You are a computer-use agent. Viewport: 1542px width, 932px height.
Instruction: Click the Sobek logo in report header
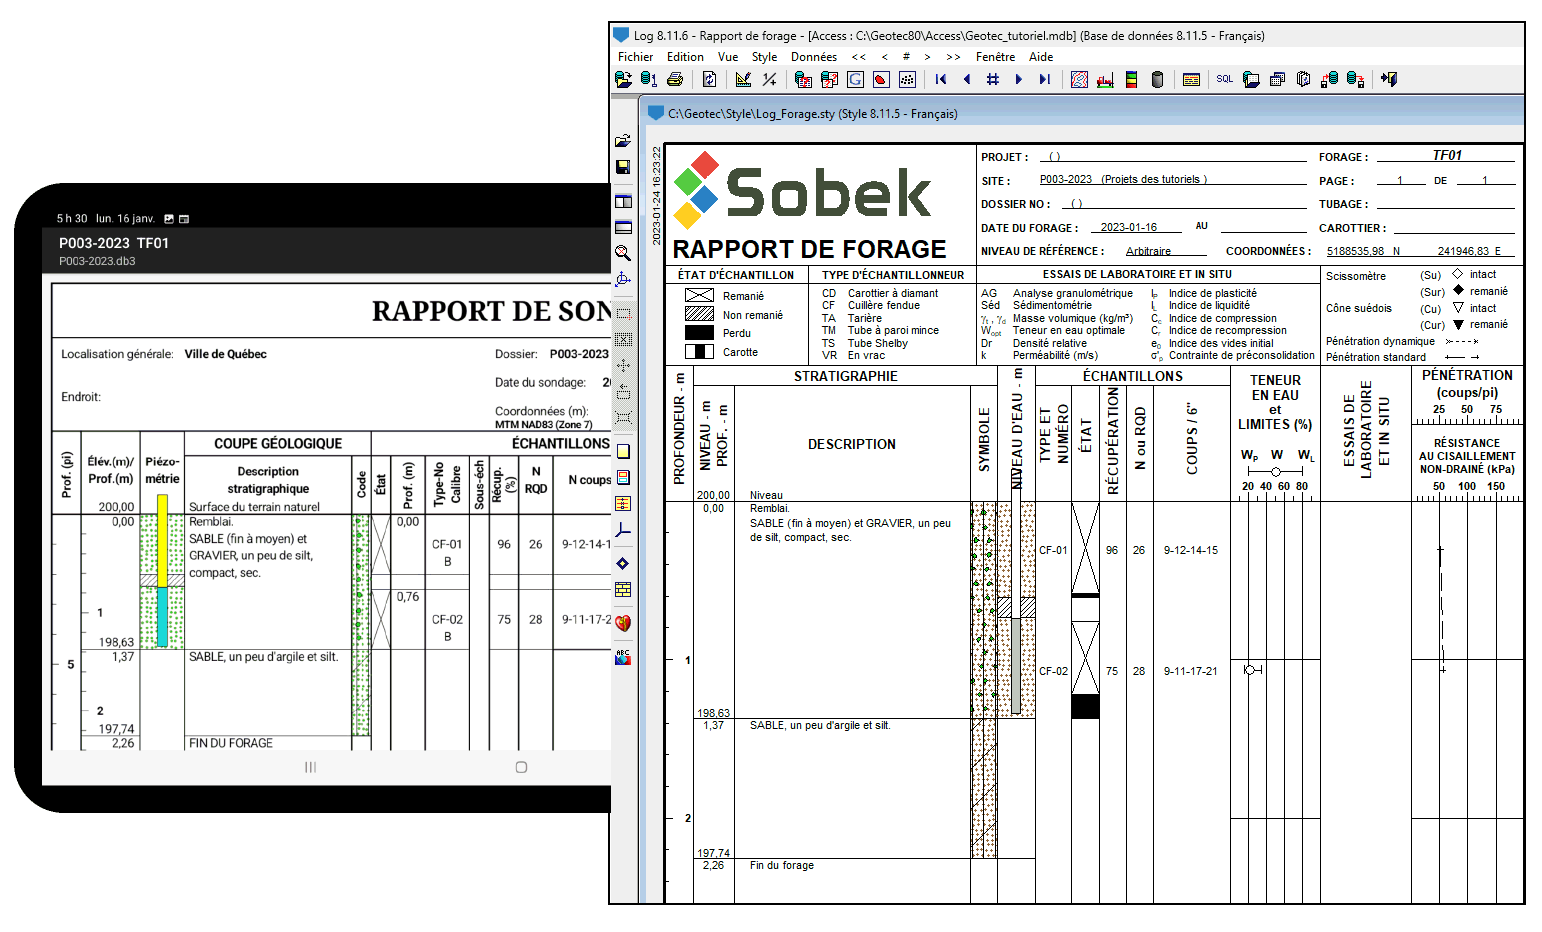[x=802, y=190]
